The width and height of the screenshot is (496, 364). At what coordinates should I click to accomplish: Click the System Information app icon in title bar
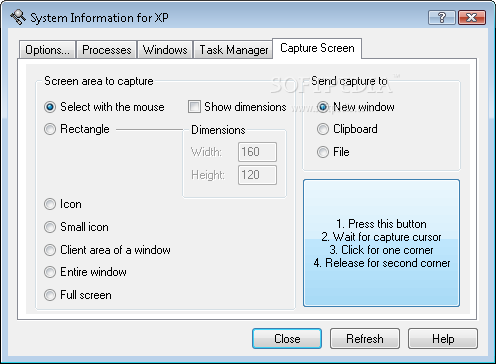pyautogui.click(x=18, y=17)
